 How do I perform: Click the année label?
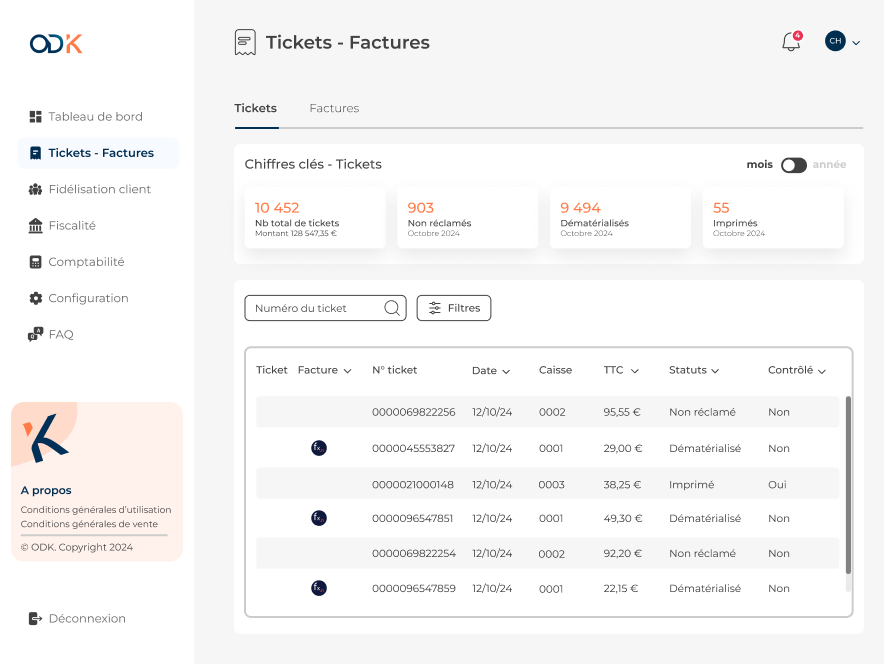point(829,165)
